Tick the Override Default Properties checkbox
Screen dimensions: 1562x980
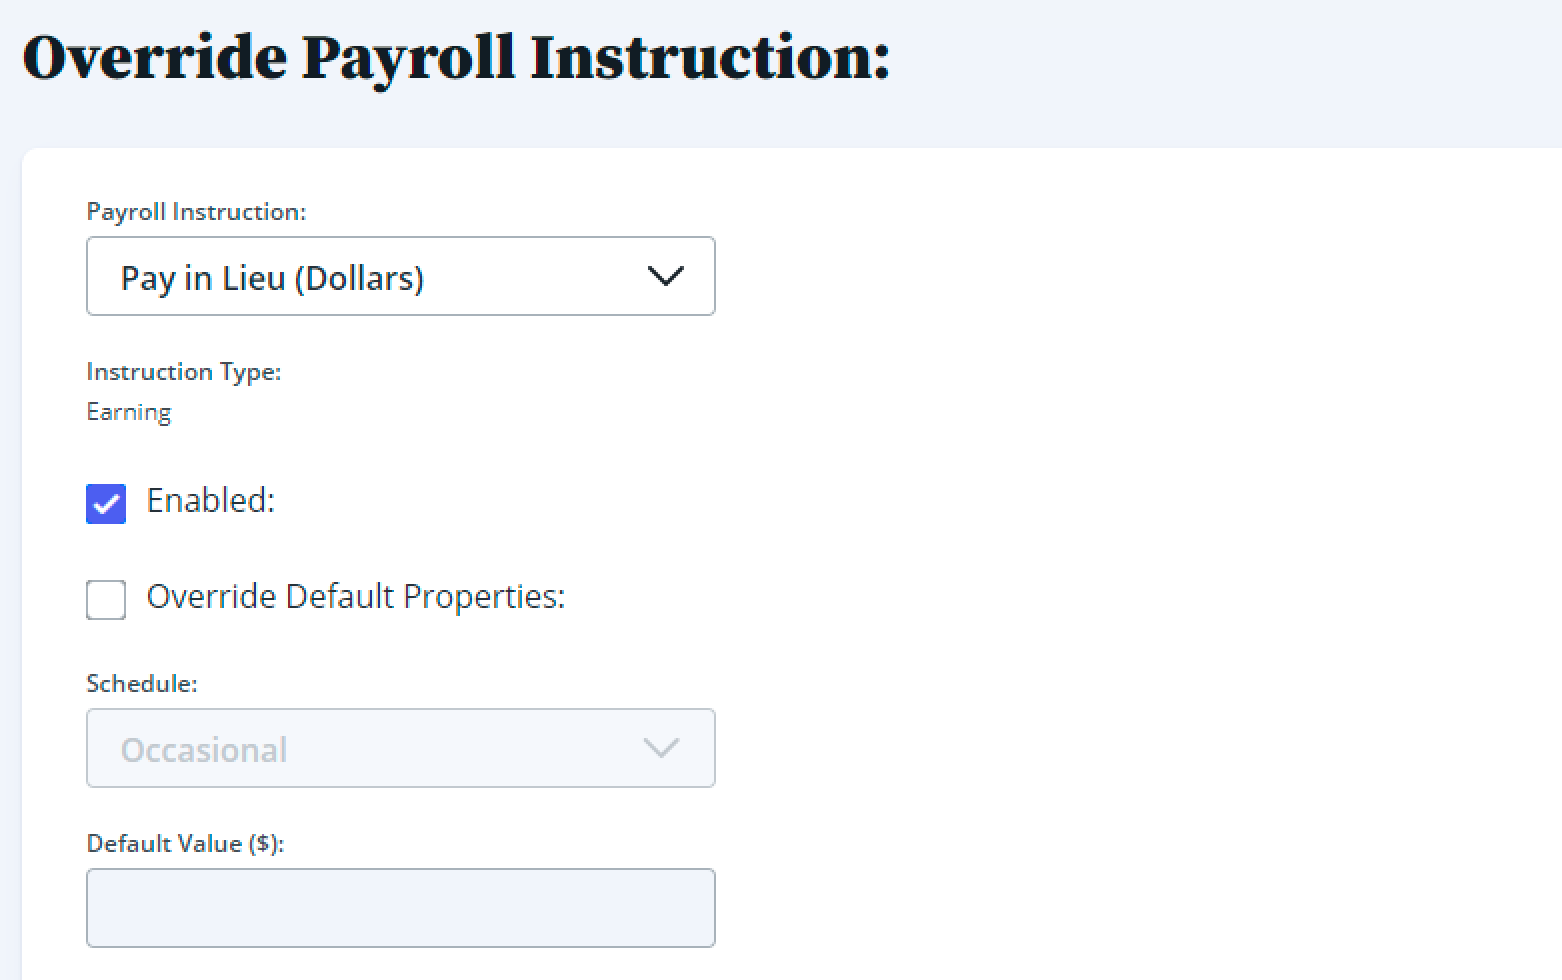pos(106,600)
